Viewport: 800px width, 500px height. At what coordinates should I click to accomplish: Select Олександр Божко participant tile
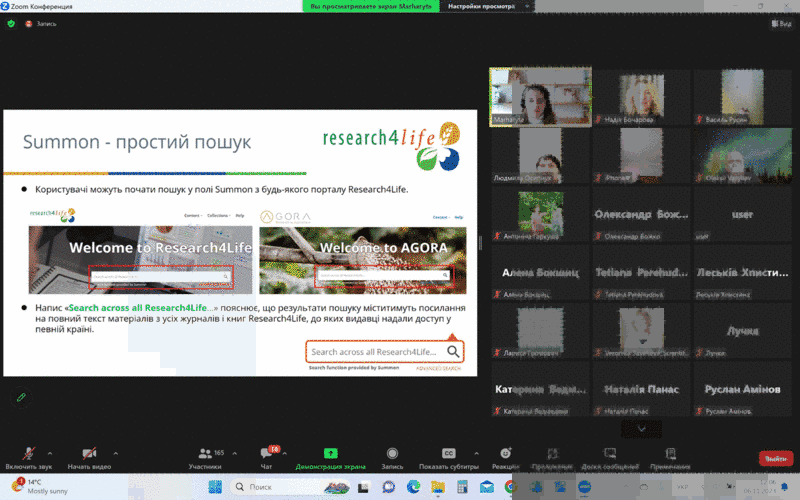coord(641,214)
